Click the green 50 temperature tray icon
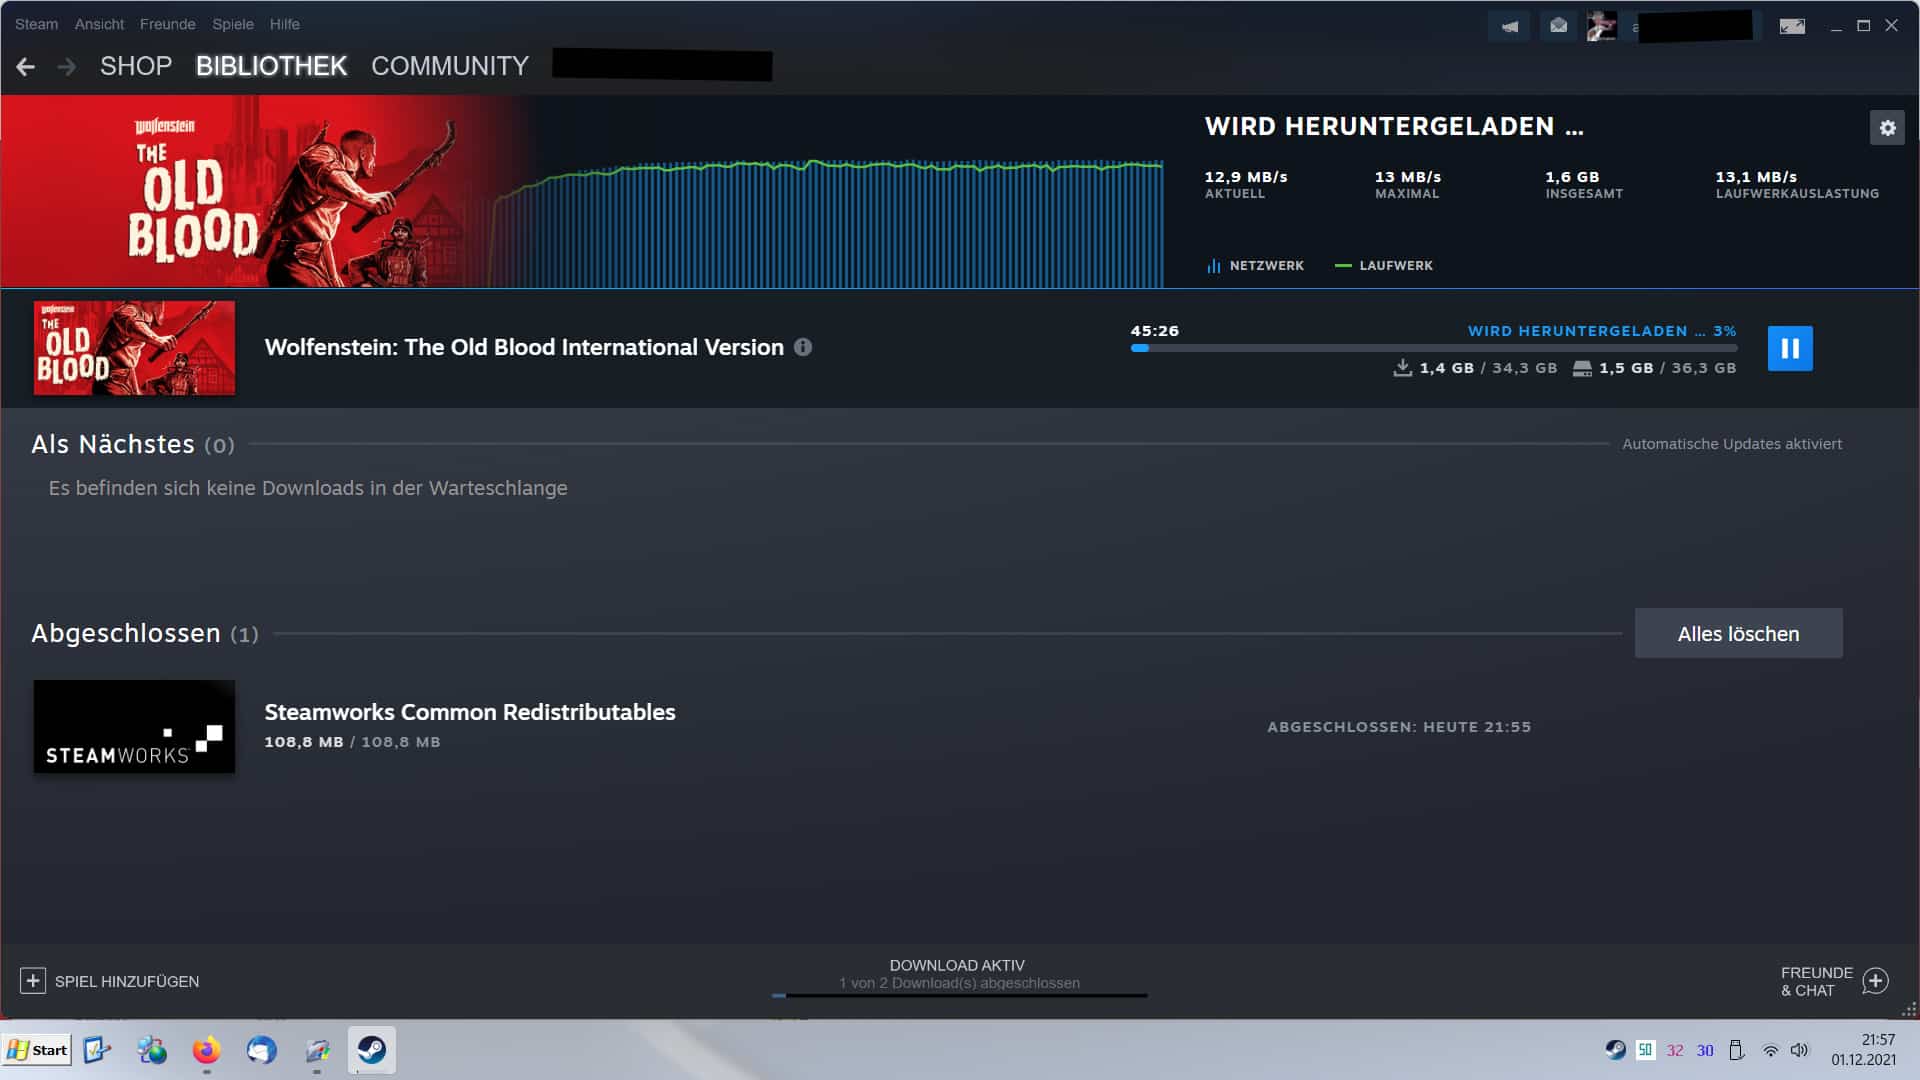1920x1080 pixels. [x=1645, y=1050]
